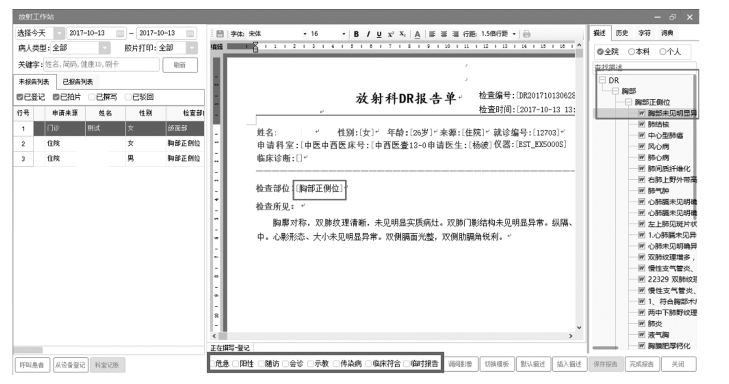Toggle italic formatting
The image size is (729, 384).
click(368, 34)
